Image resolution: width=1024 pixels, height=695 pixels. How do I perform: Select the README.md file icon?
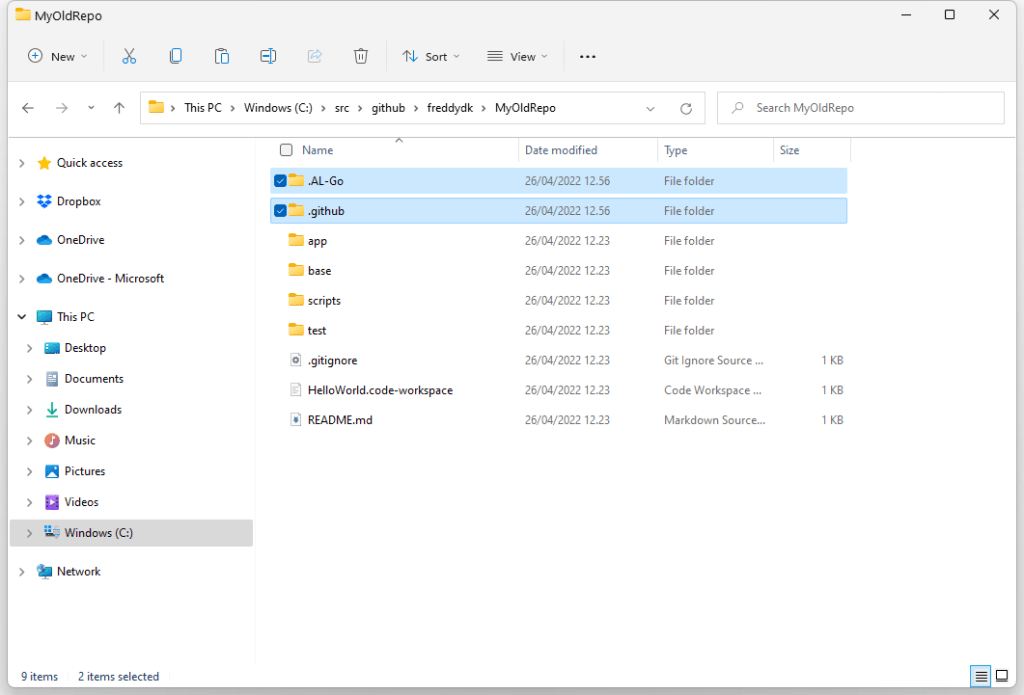point(296,420)
